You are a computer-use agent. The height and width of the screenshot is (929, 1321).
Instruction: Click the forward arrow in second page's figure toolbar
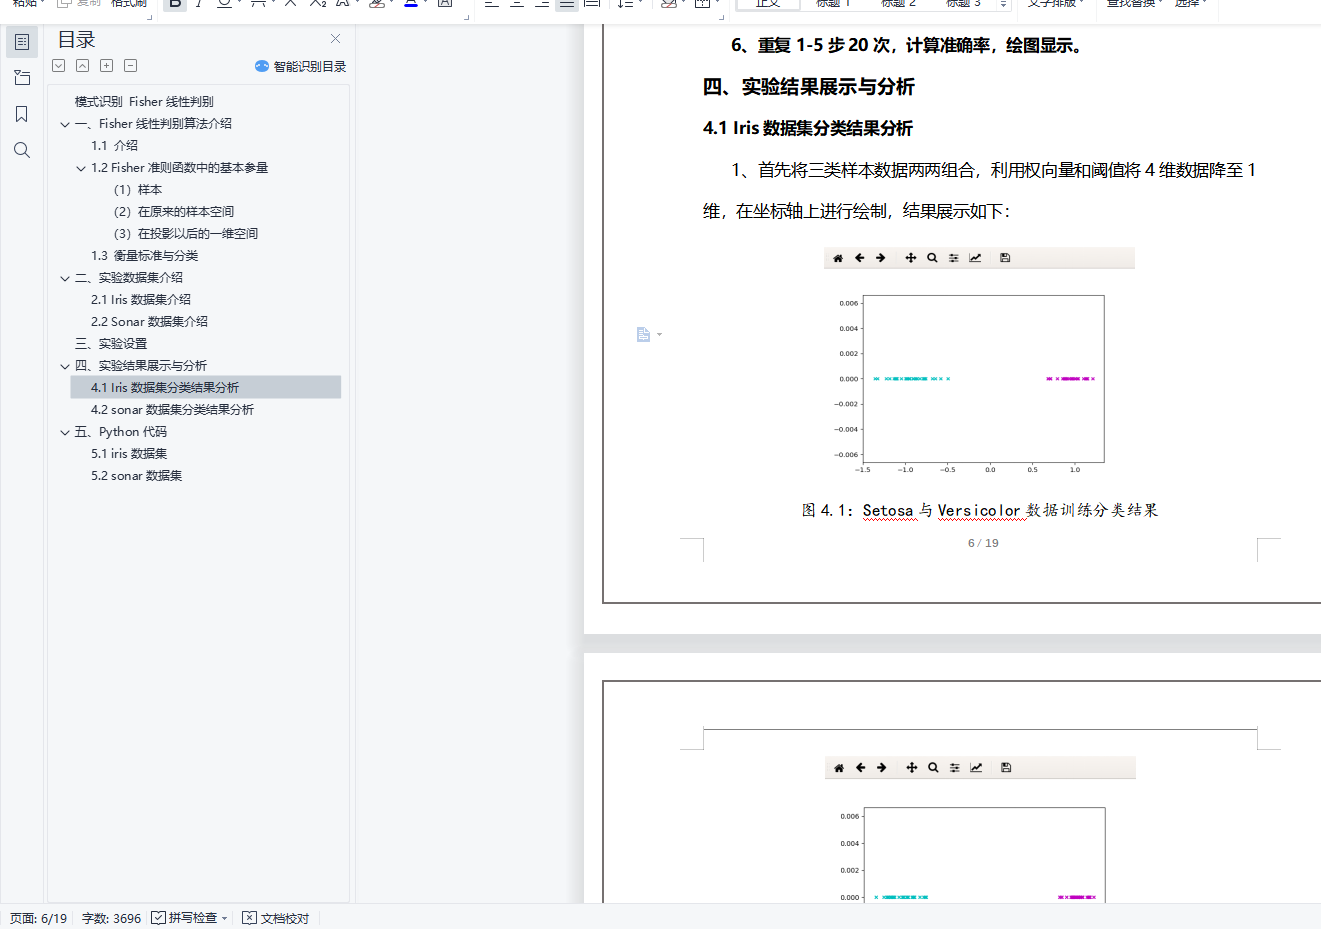point(882,768)
